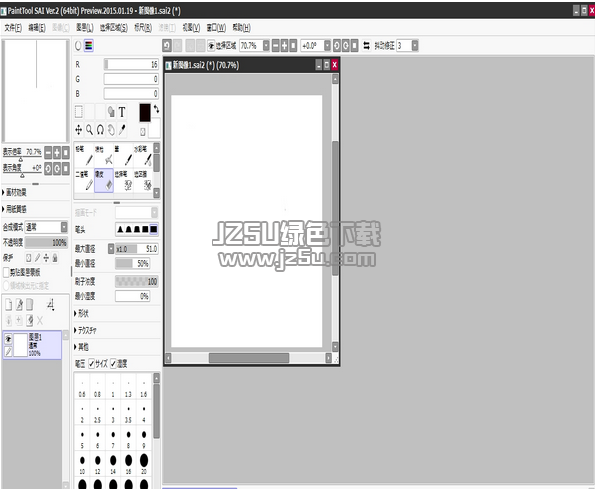Select the Zoom magnifier tool
The height and width of the screenshot is (489, 595).
[89, 130]
